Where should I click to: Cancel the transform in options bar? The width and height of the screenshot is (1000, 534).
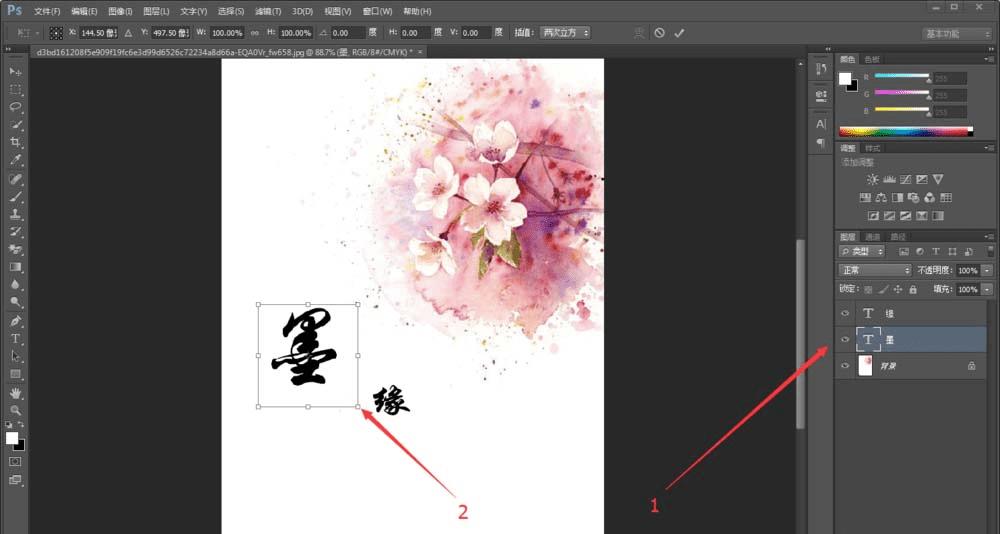click(659, 33)
